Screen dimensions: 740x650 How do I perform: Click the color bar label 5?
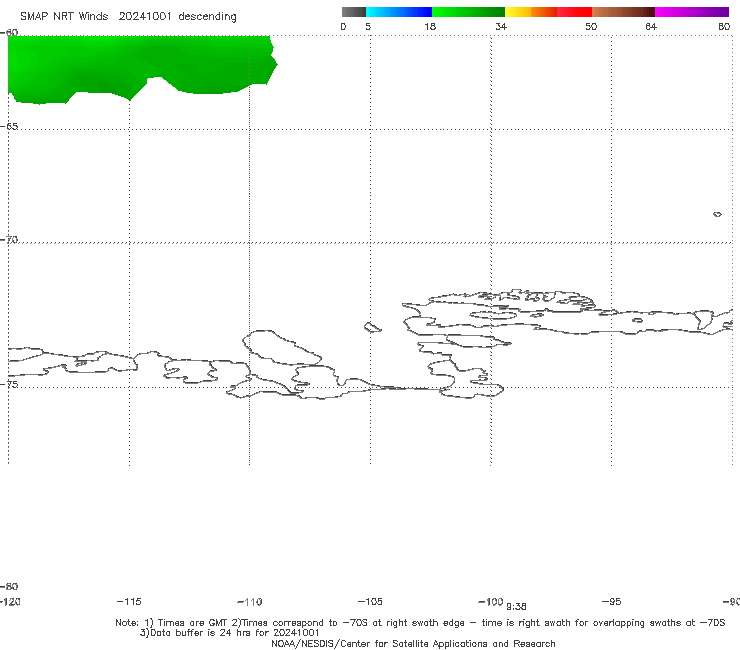[368, 26]
